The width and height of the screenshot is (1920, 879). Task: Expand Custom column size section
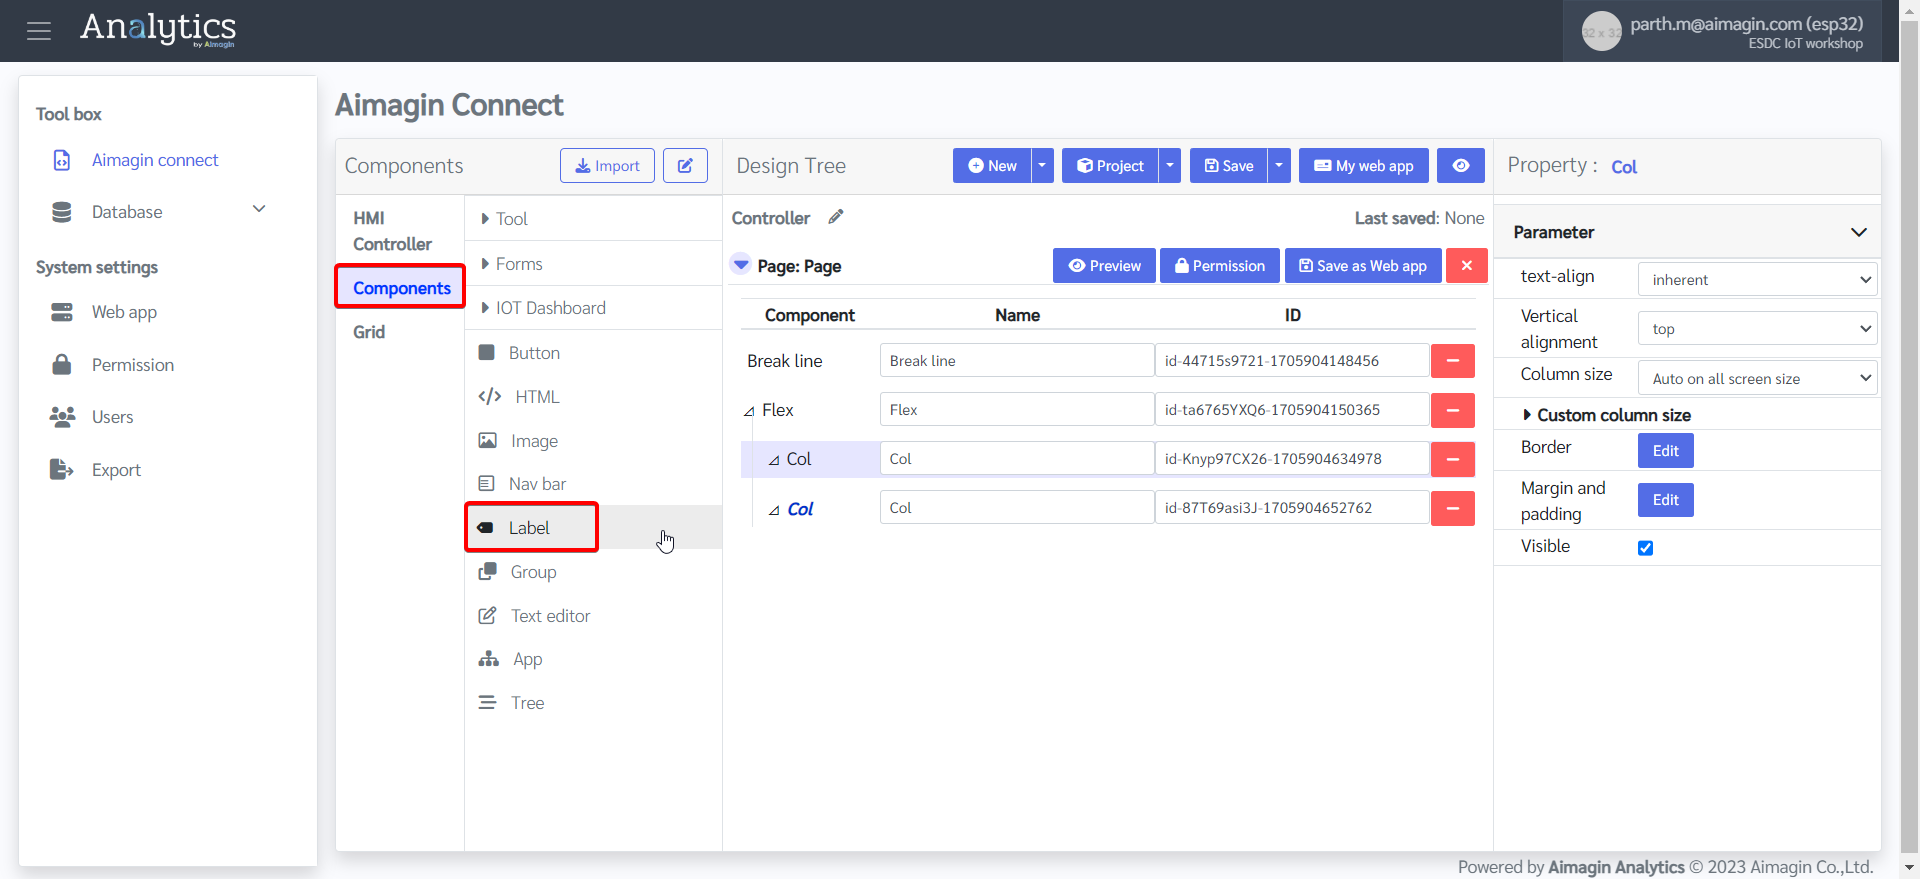[x=1606, y=415]
